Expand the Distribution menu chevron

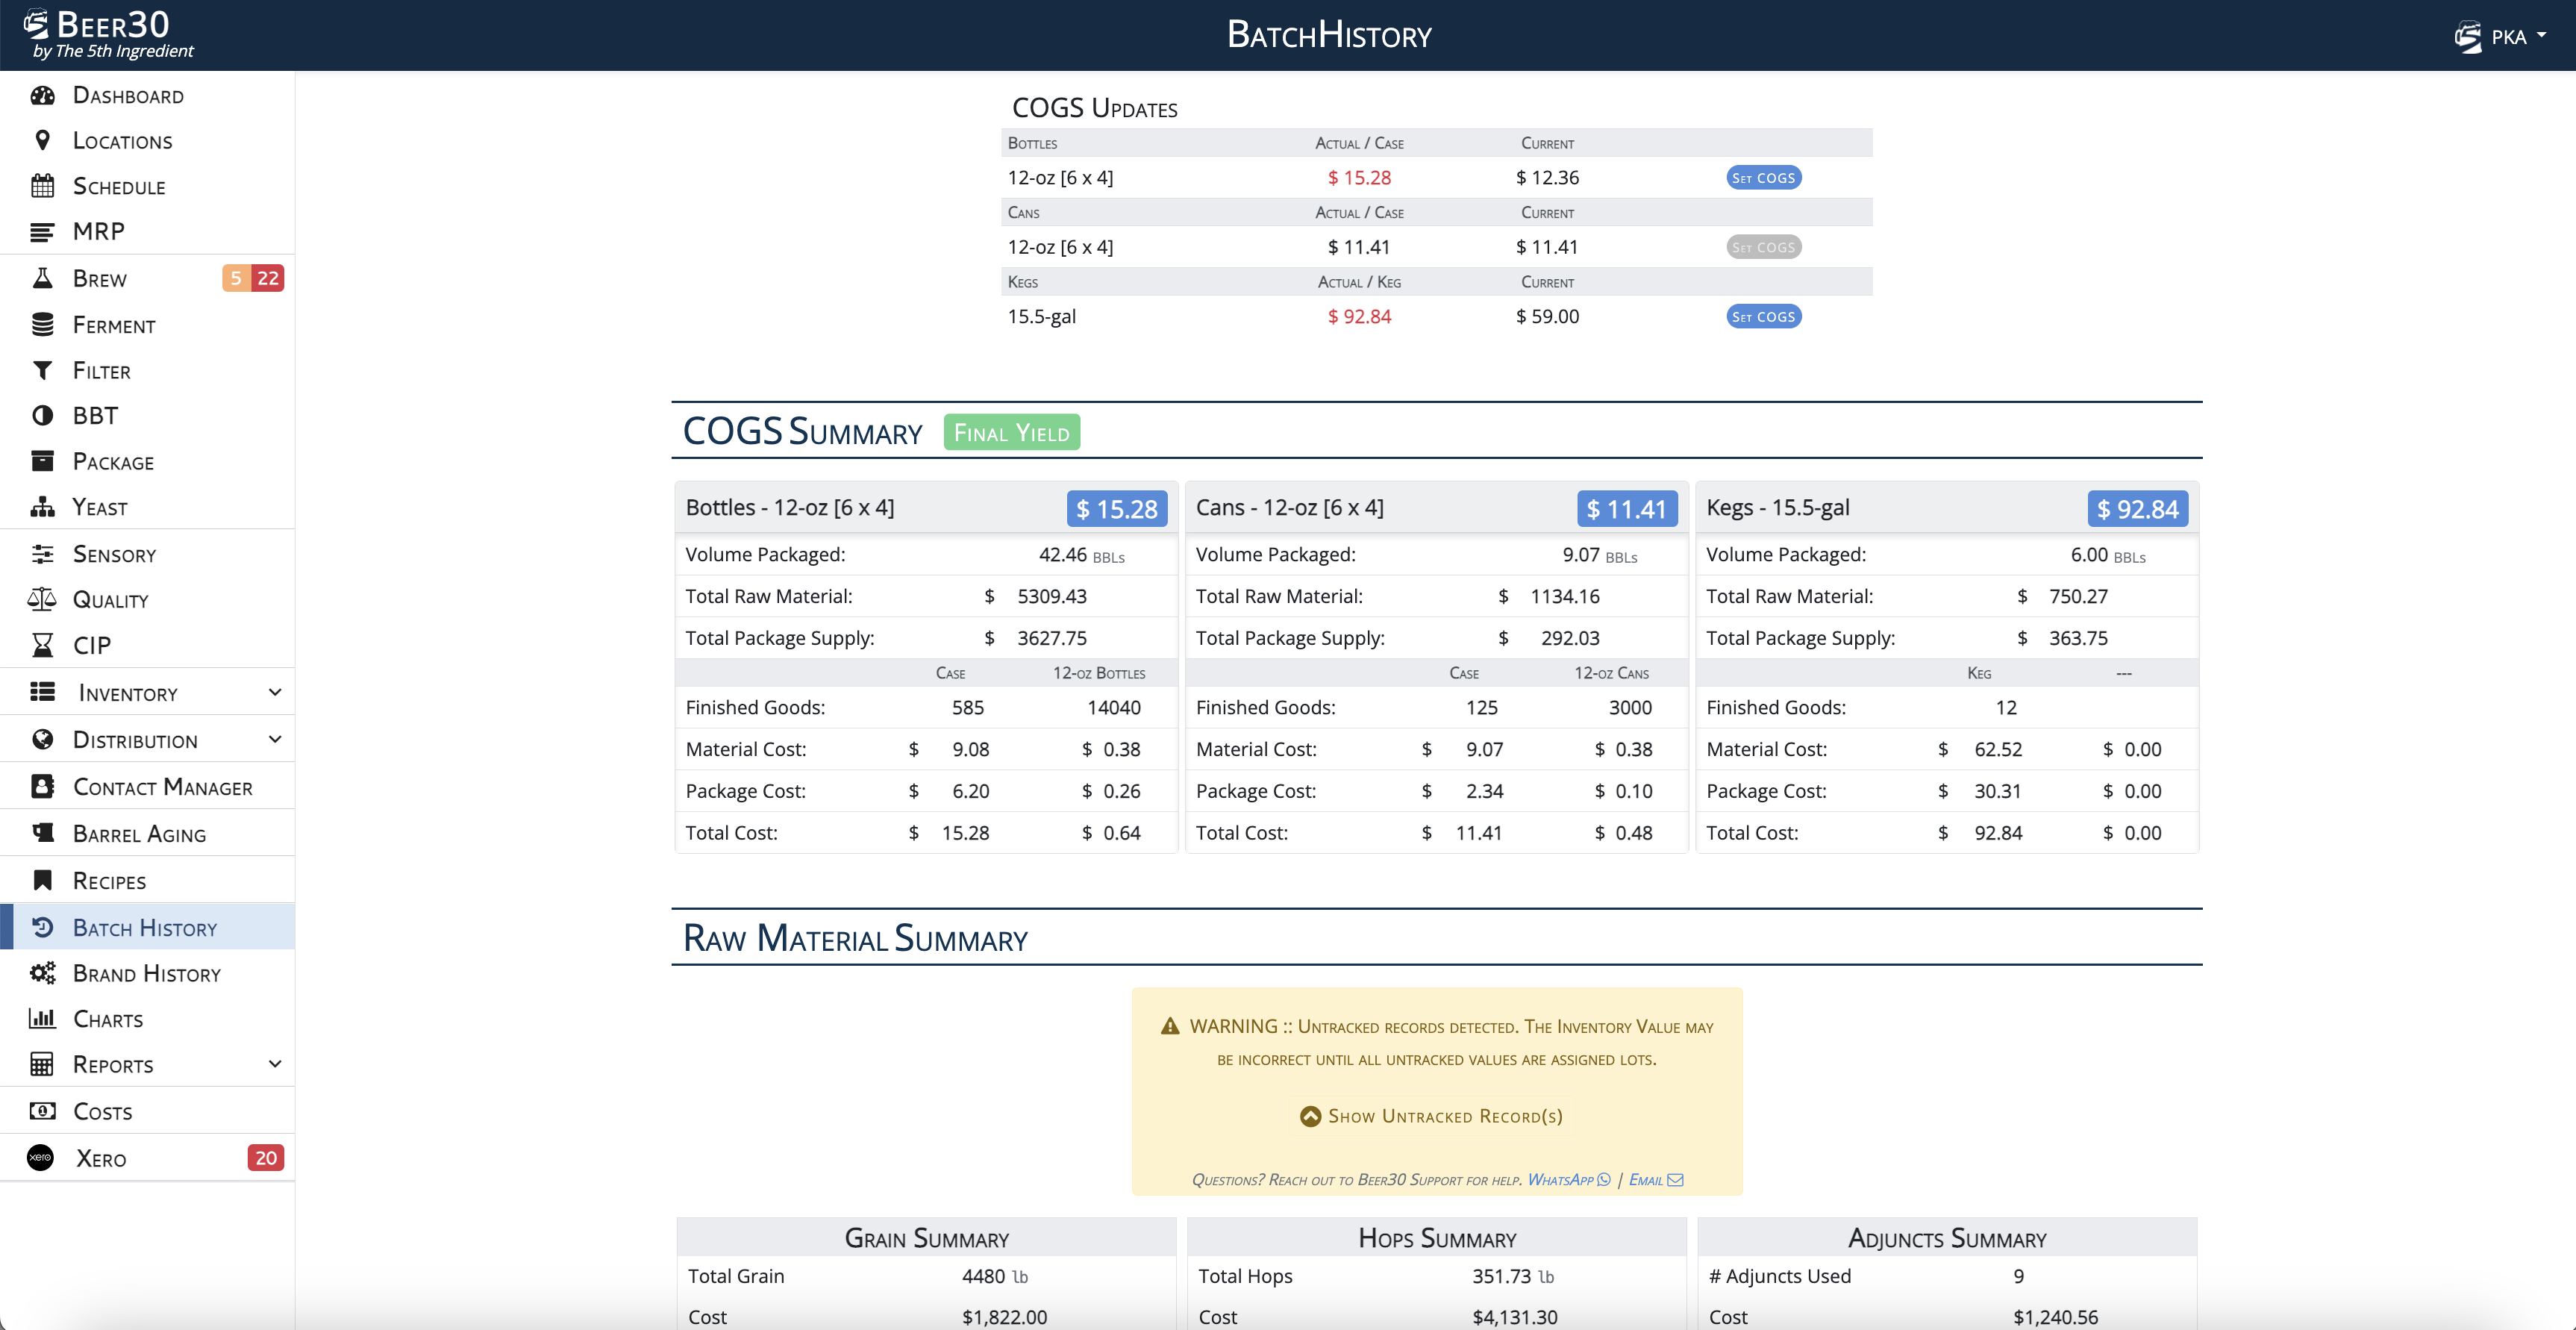coord(275,739)
